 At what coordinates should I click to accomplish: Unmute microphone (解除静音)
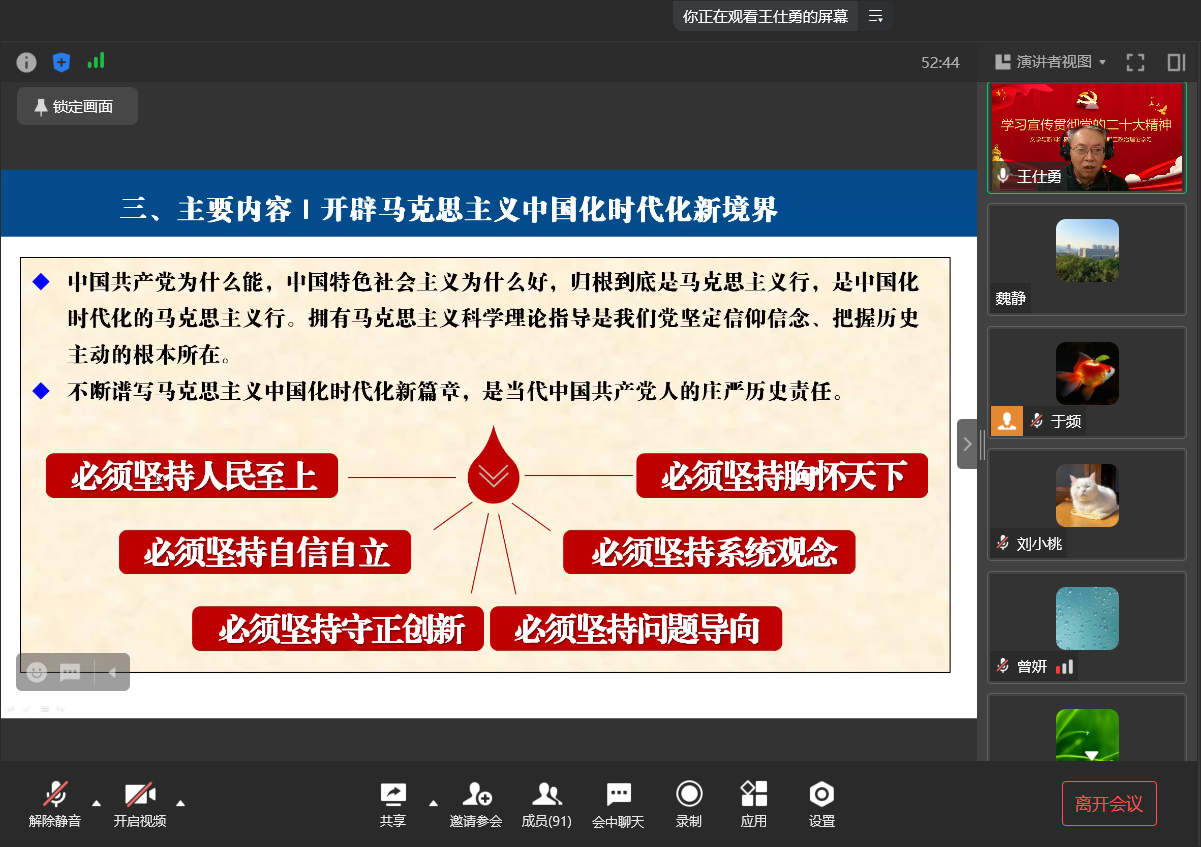tap(55, 805)
